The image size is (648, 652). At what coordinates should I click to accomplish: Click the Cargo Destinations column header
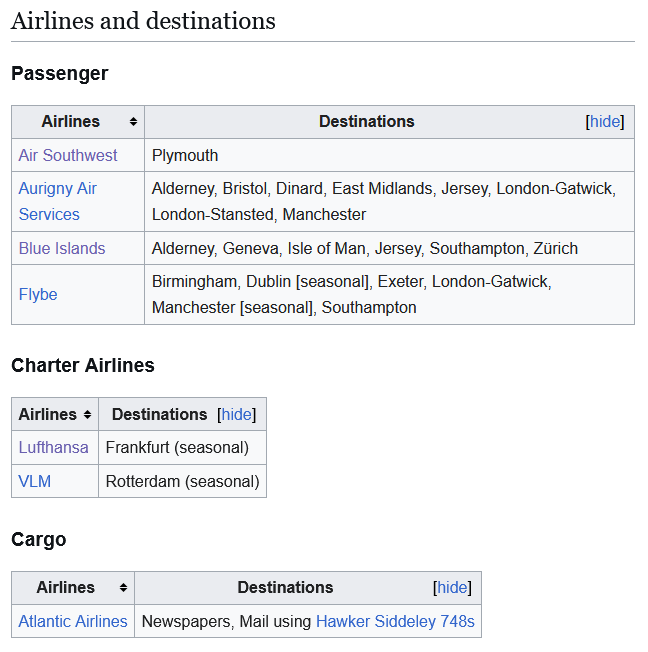coord(285,588)
